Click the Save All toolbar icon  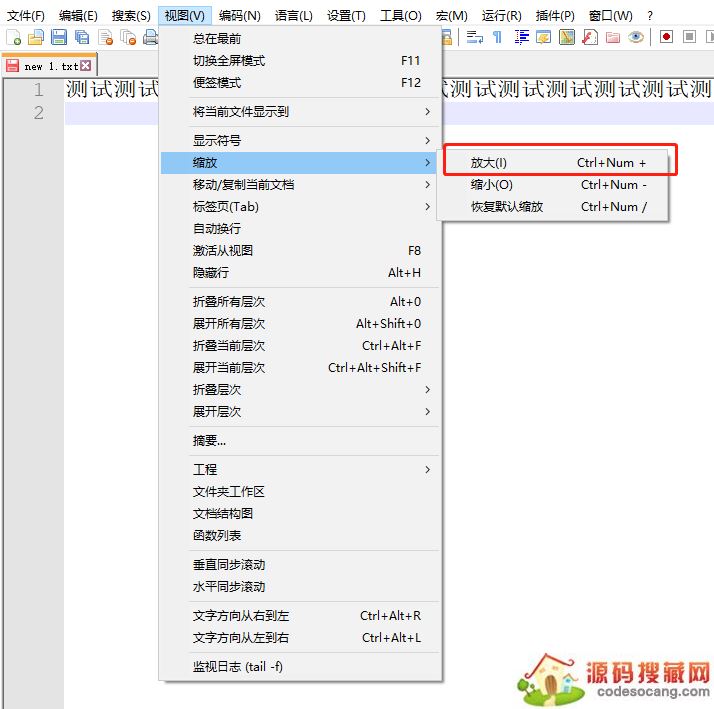[x=81, y=38]
